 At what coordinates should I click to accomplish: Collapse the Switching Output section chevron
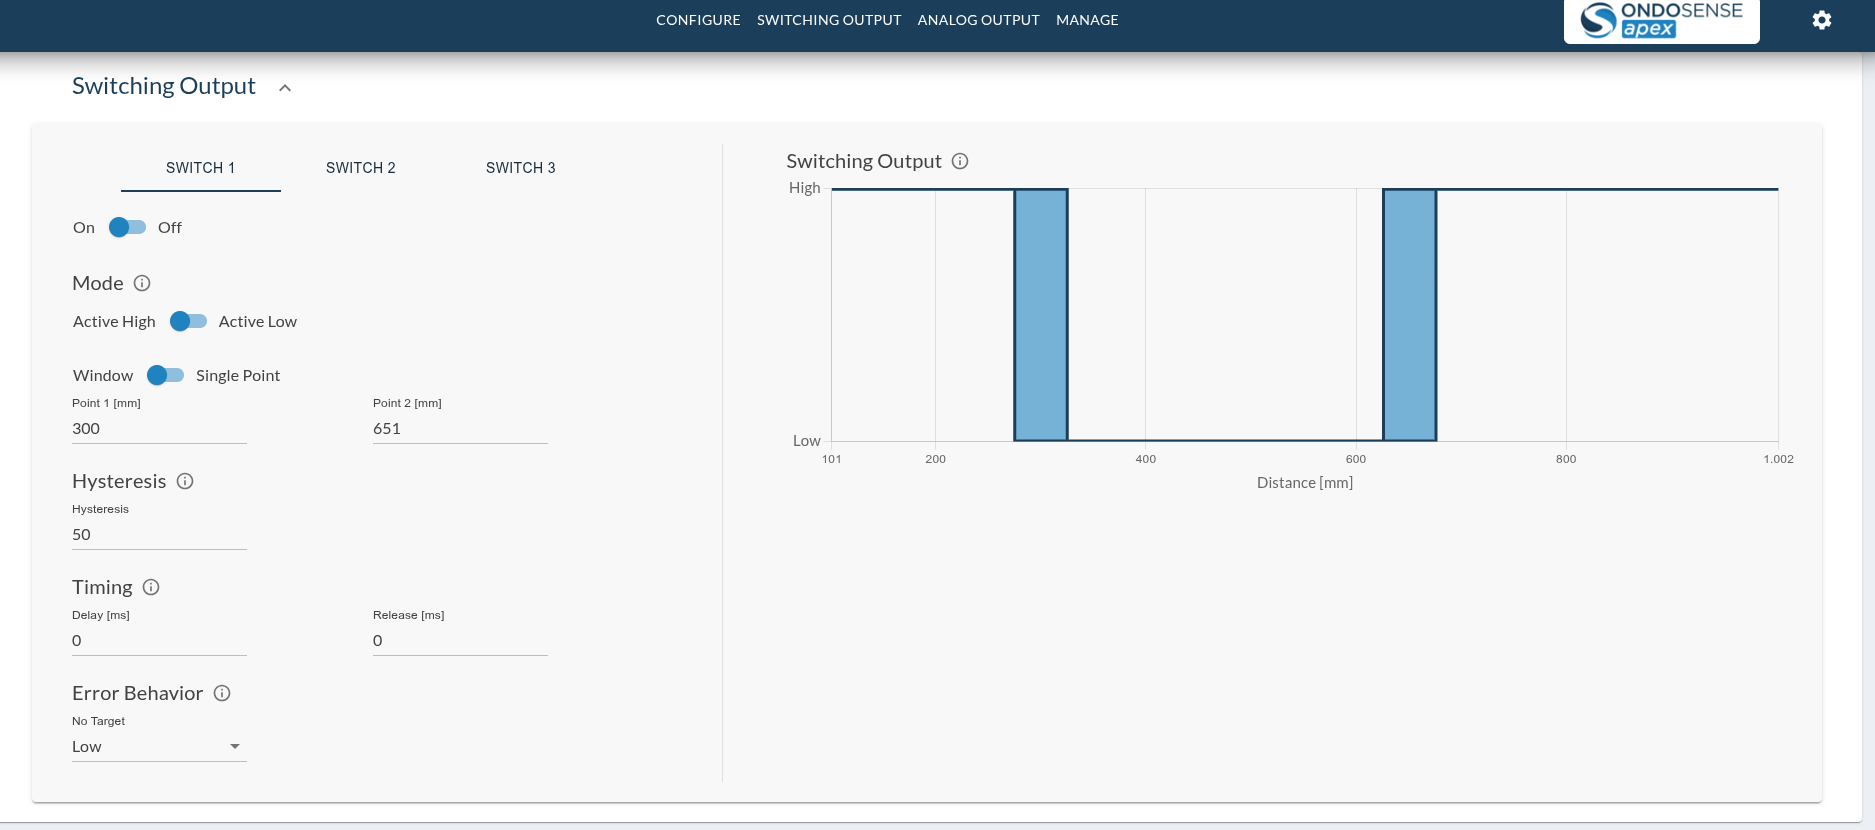(285, 88)
